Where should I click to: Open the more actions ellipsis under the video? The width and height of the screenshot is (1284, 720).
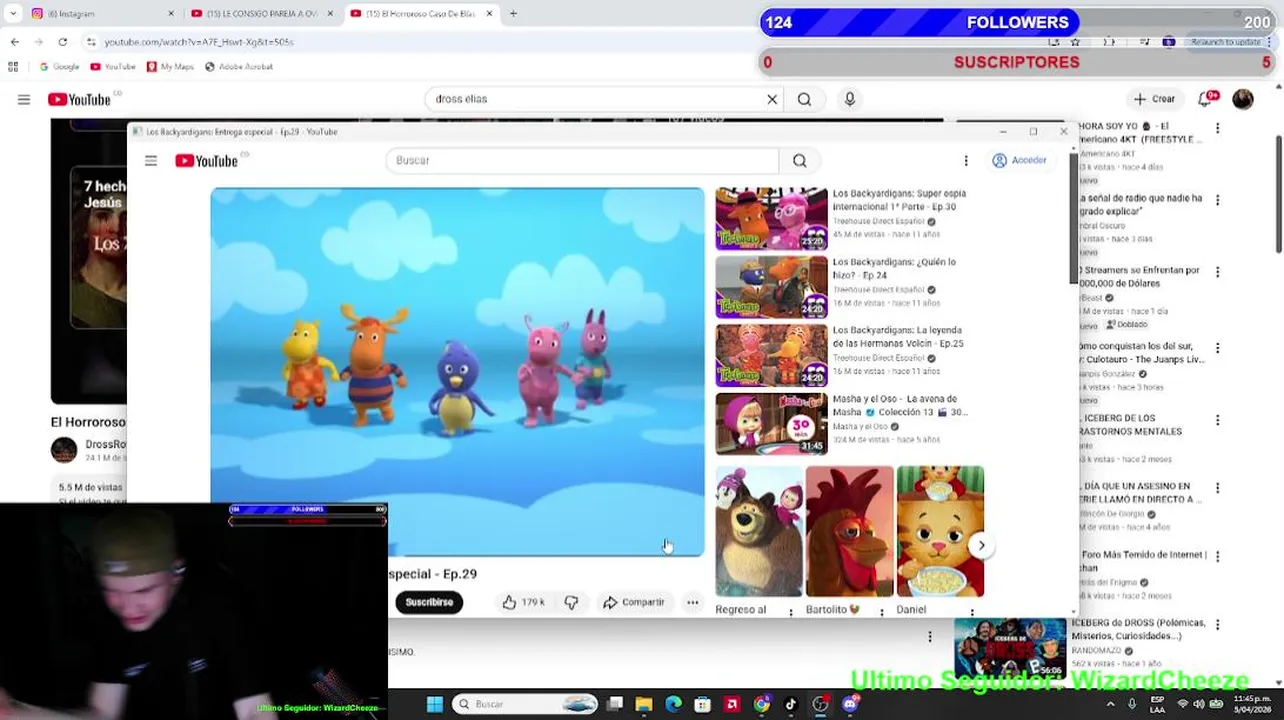point(692,602)
